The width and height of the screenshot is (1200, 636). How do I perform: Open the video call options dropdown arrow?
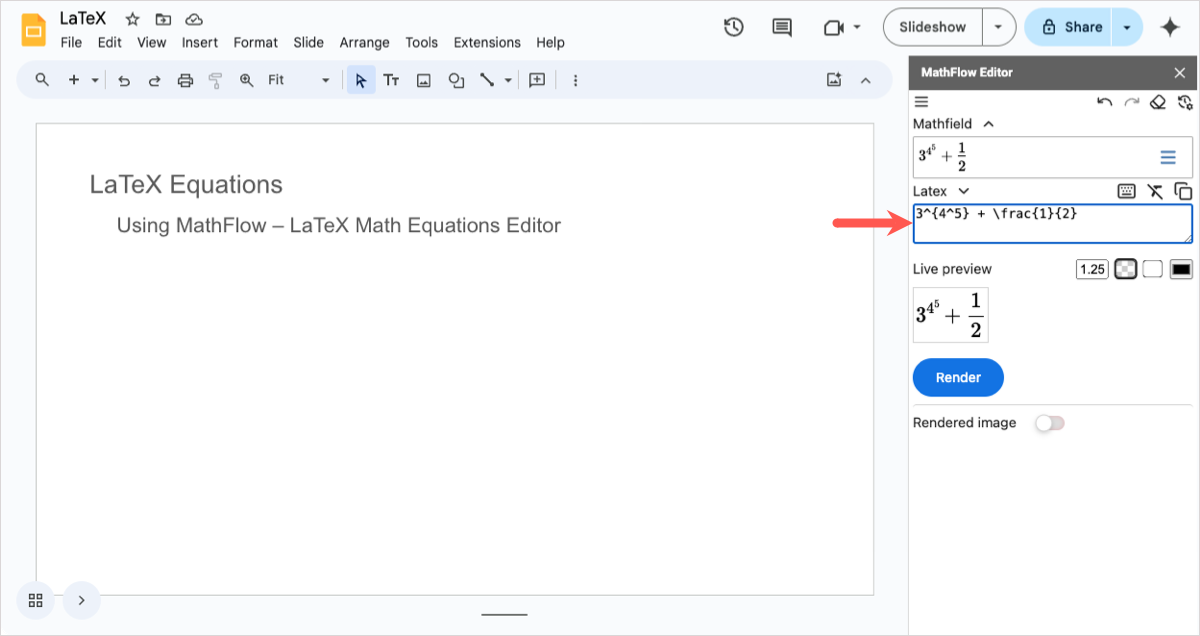pyautogui.click(x=857, y=28)
